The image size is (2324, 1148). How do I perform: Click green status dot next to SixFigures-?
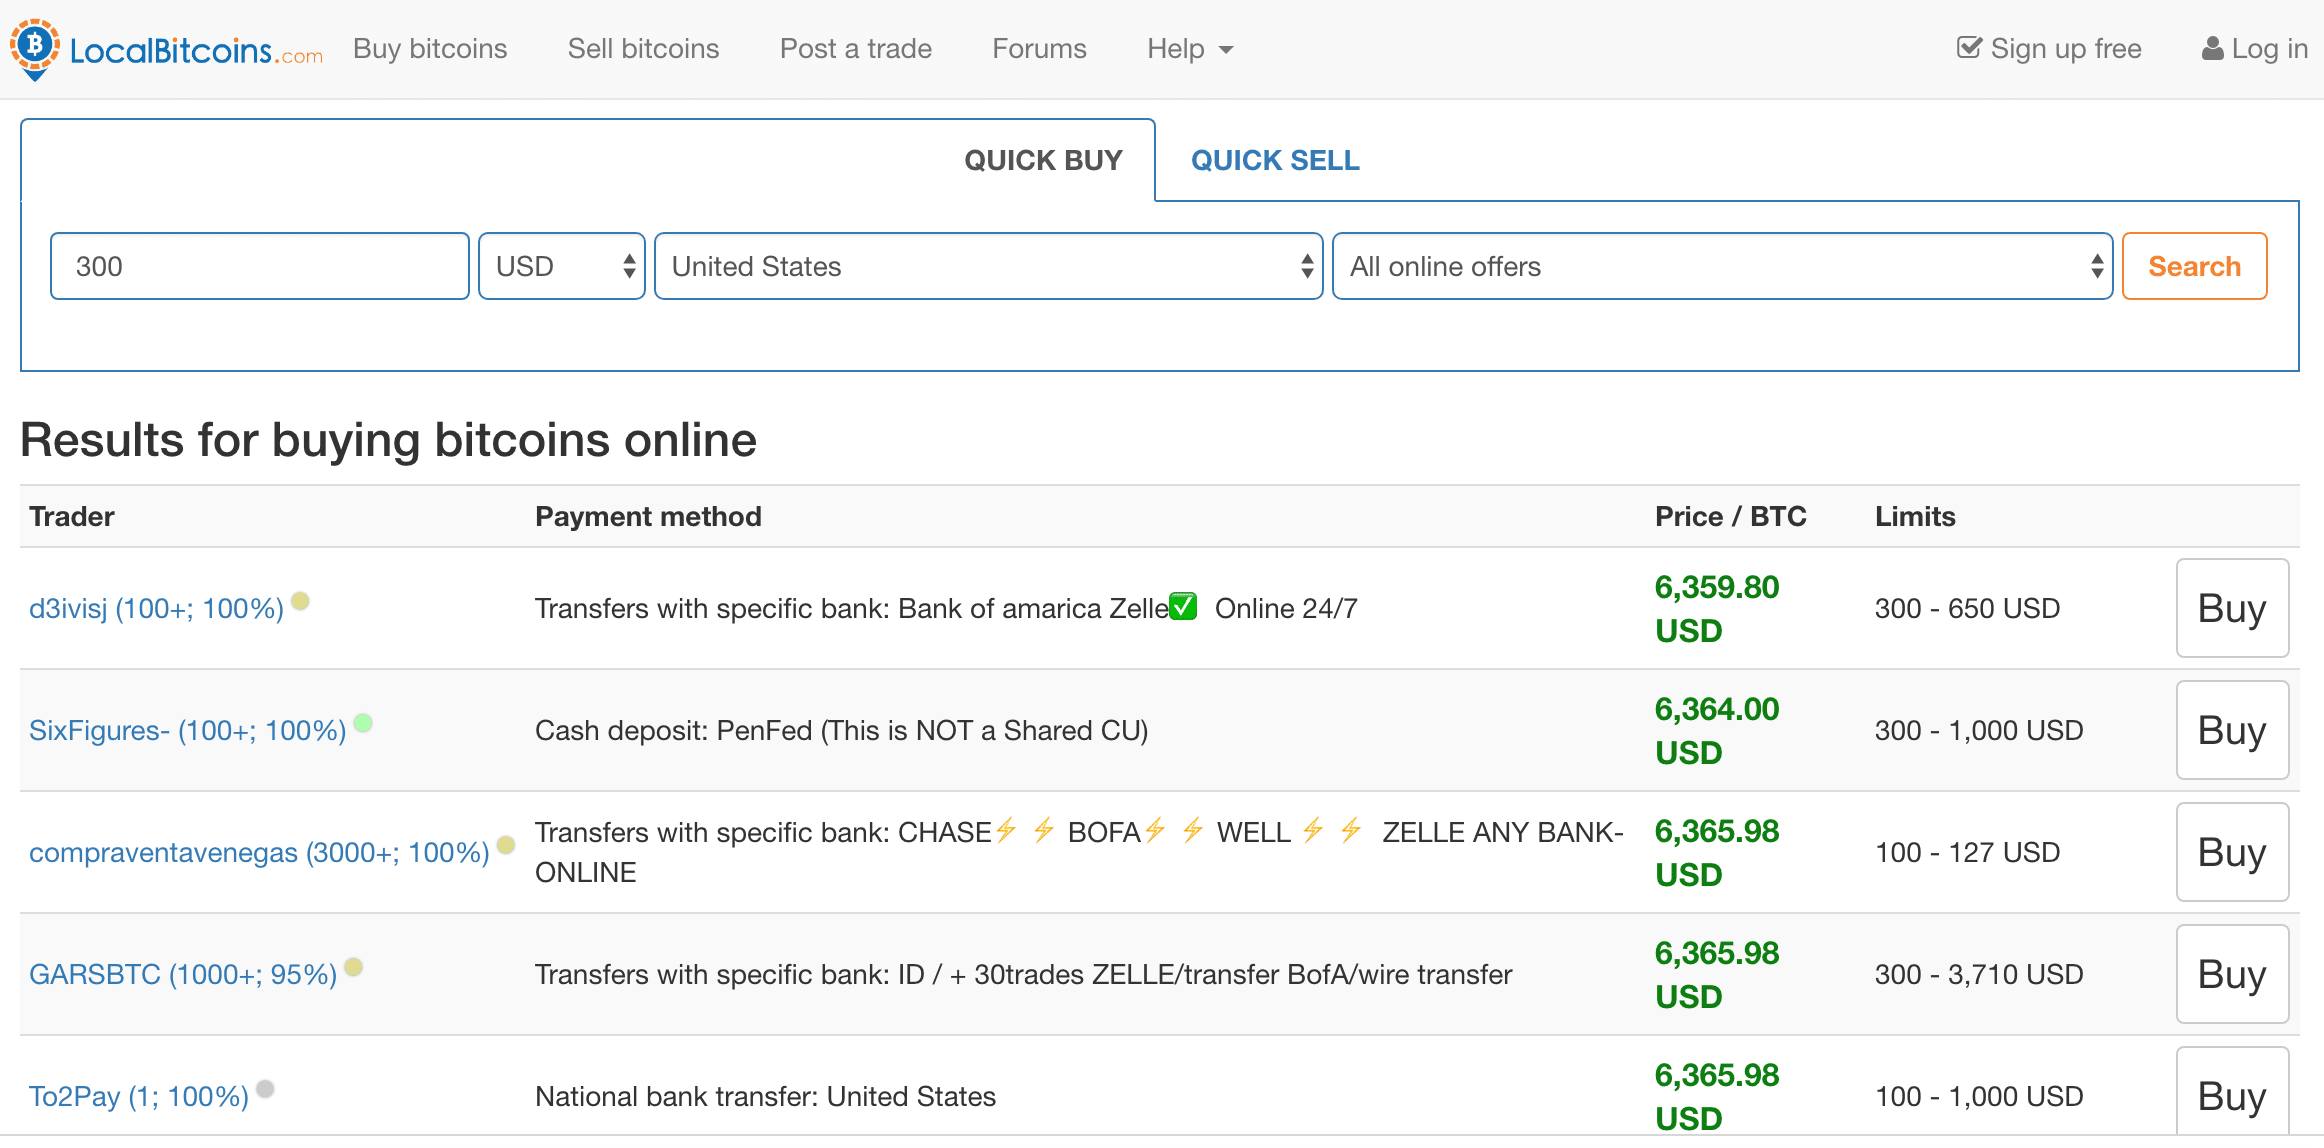[363, 723]
